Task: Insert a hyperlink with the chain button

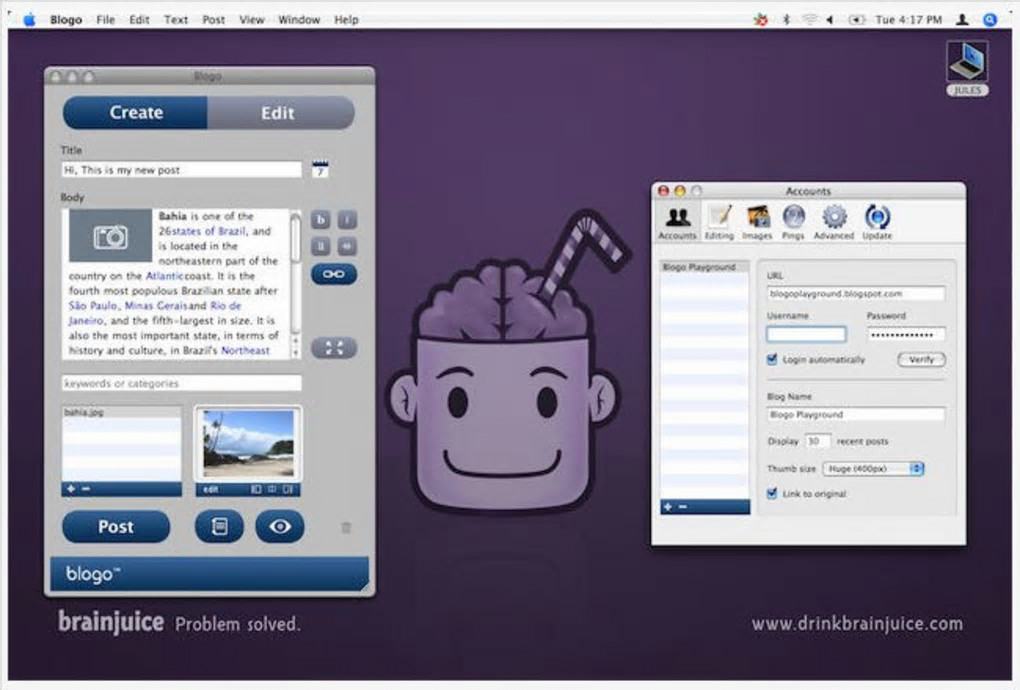Action: pos(334,274)
